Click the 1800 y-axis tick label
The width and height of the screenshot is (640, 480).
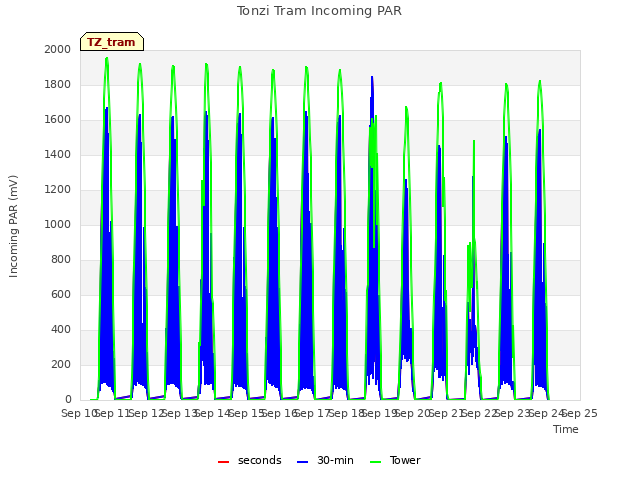[x=58, y=84]
